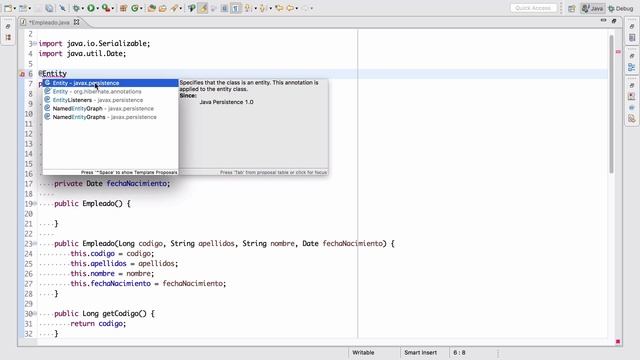This screenshot has width=640, height=360.
Task: Click the 'Writable' status bar entry
Action: (363, 353)
